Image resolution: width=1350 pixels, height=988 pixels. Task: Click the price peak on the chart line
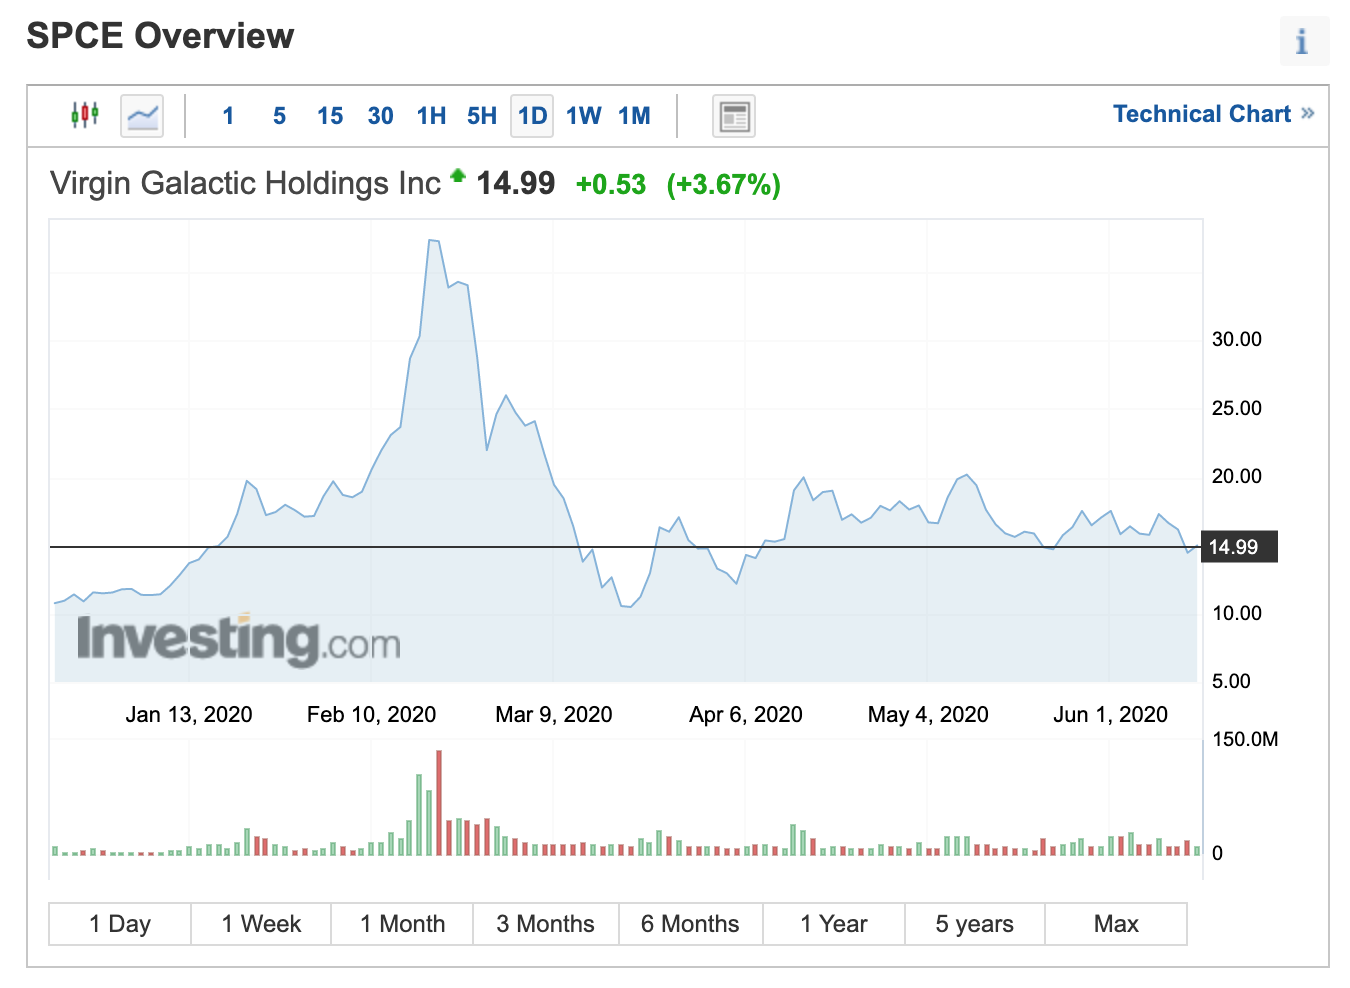click(x=432, y=240)
